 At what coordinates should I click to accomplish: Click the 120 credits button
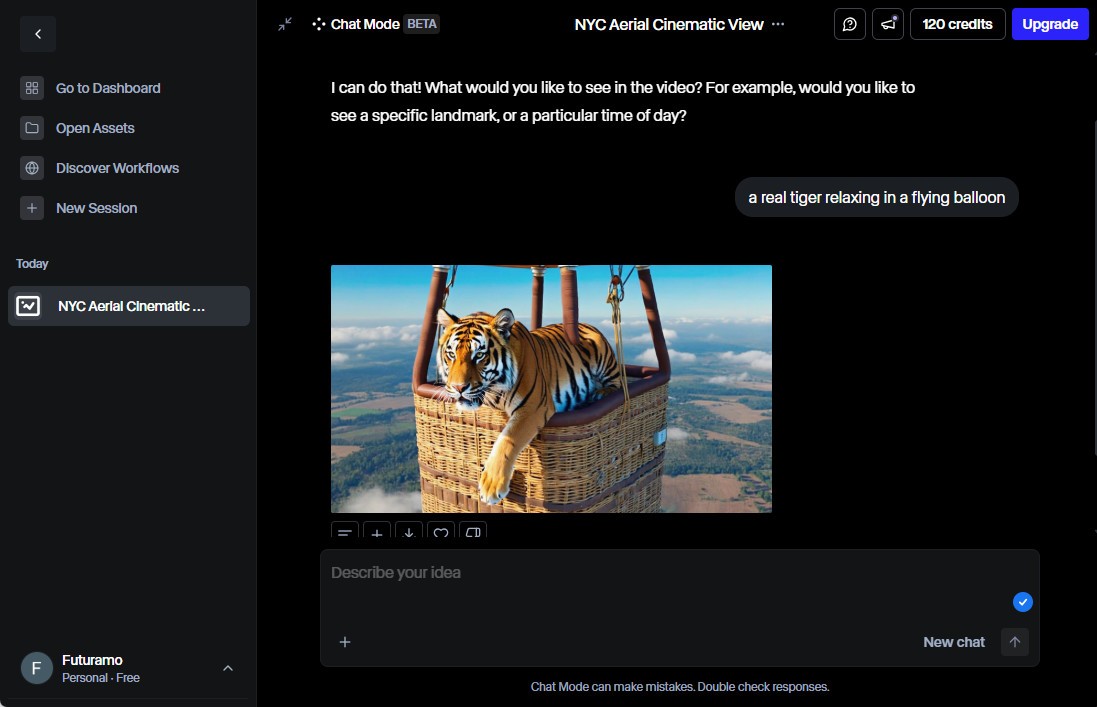coord(957,24)
